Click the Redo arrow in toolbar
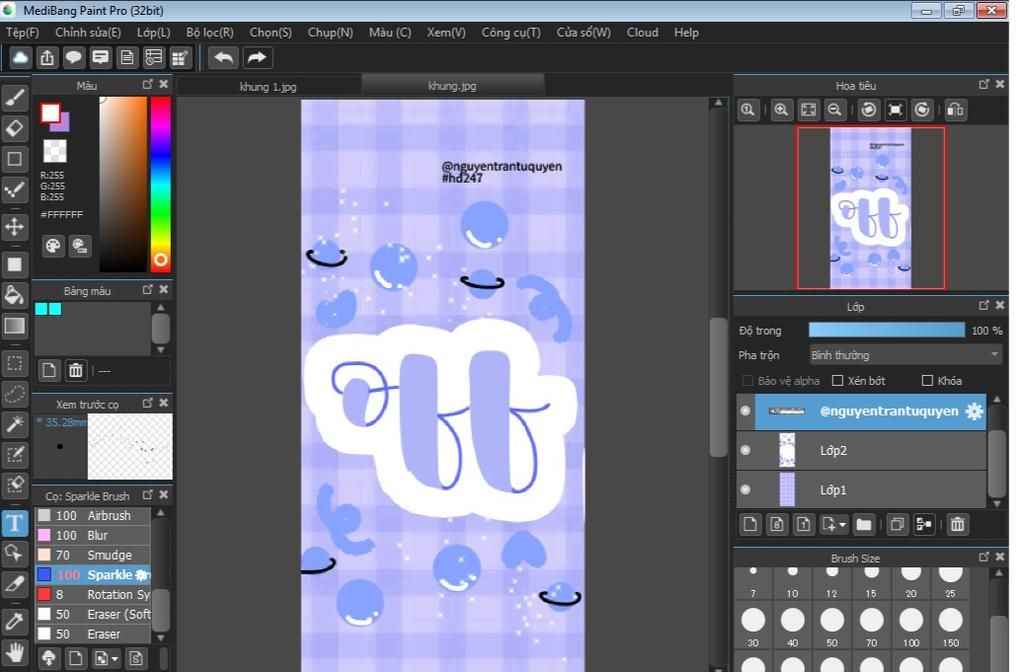 [x=257, y=58]
